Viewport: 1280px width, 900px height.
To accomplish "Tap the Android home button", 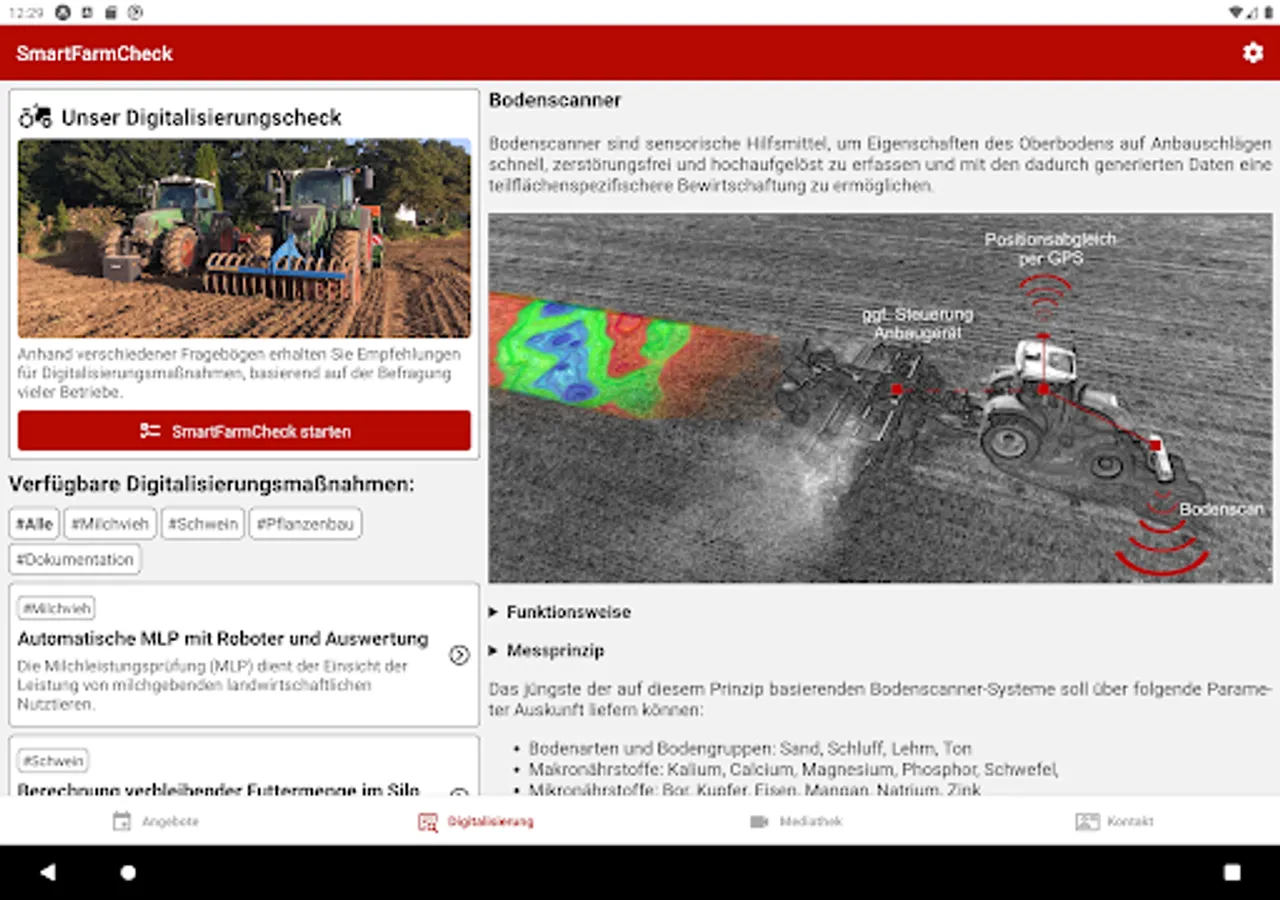I will 128,872.
